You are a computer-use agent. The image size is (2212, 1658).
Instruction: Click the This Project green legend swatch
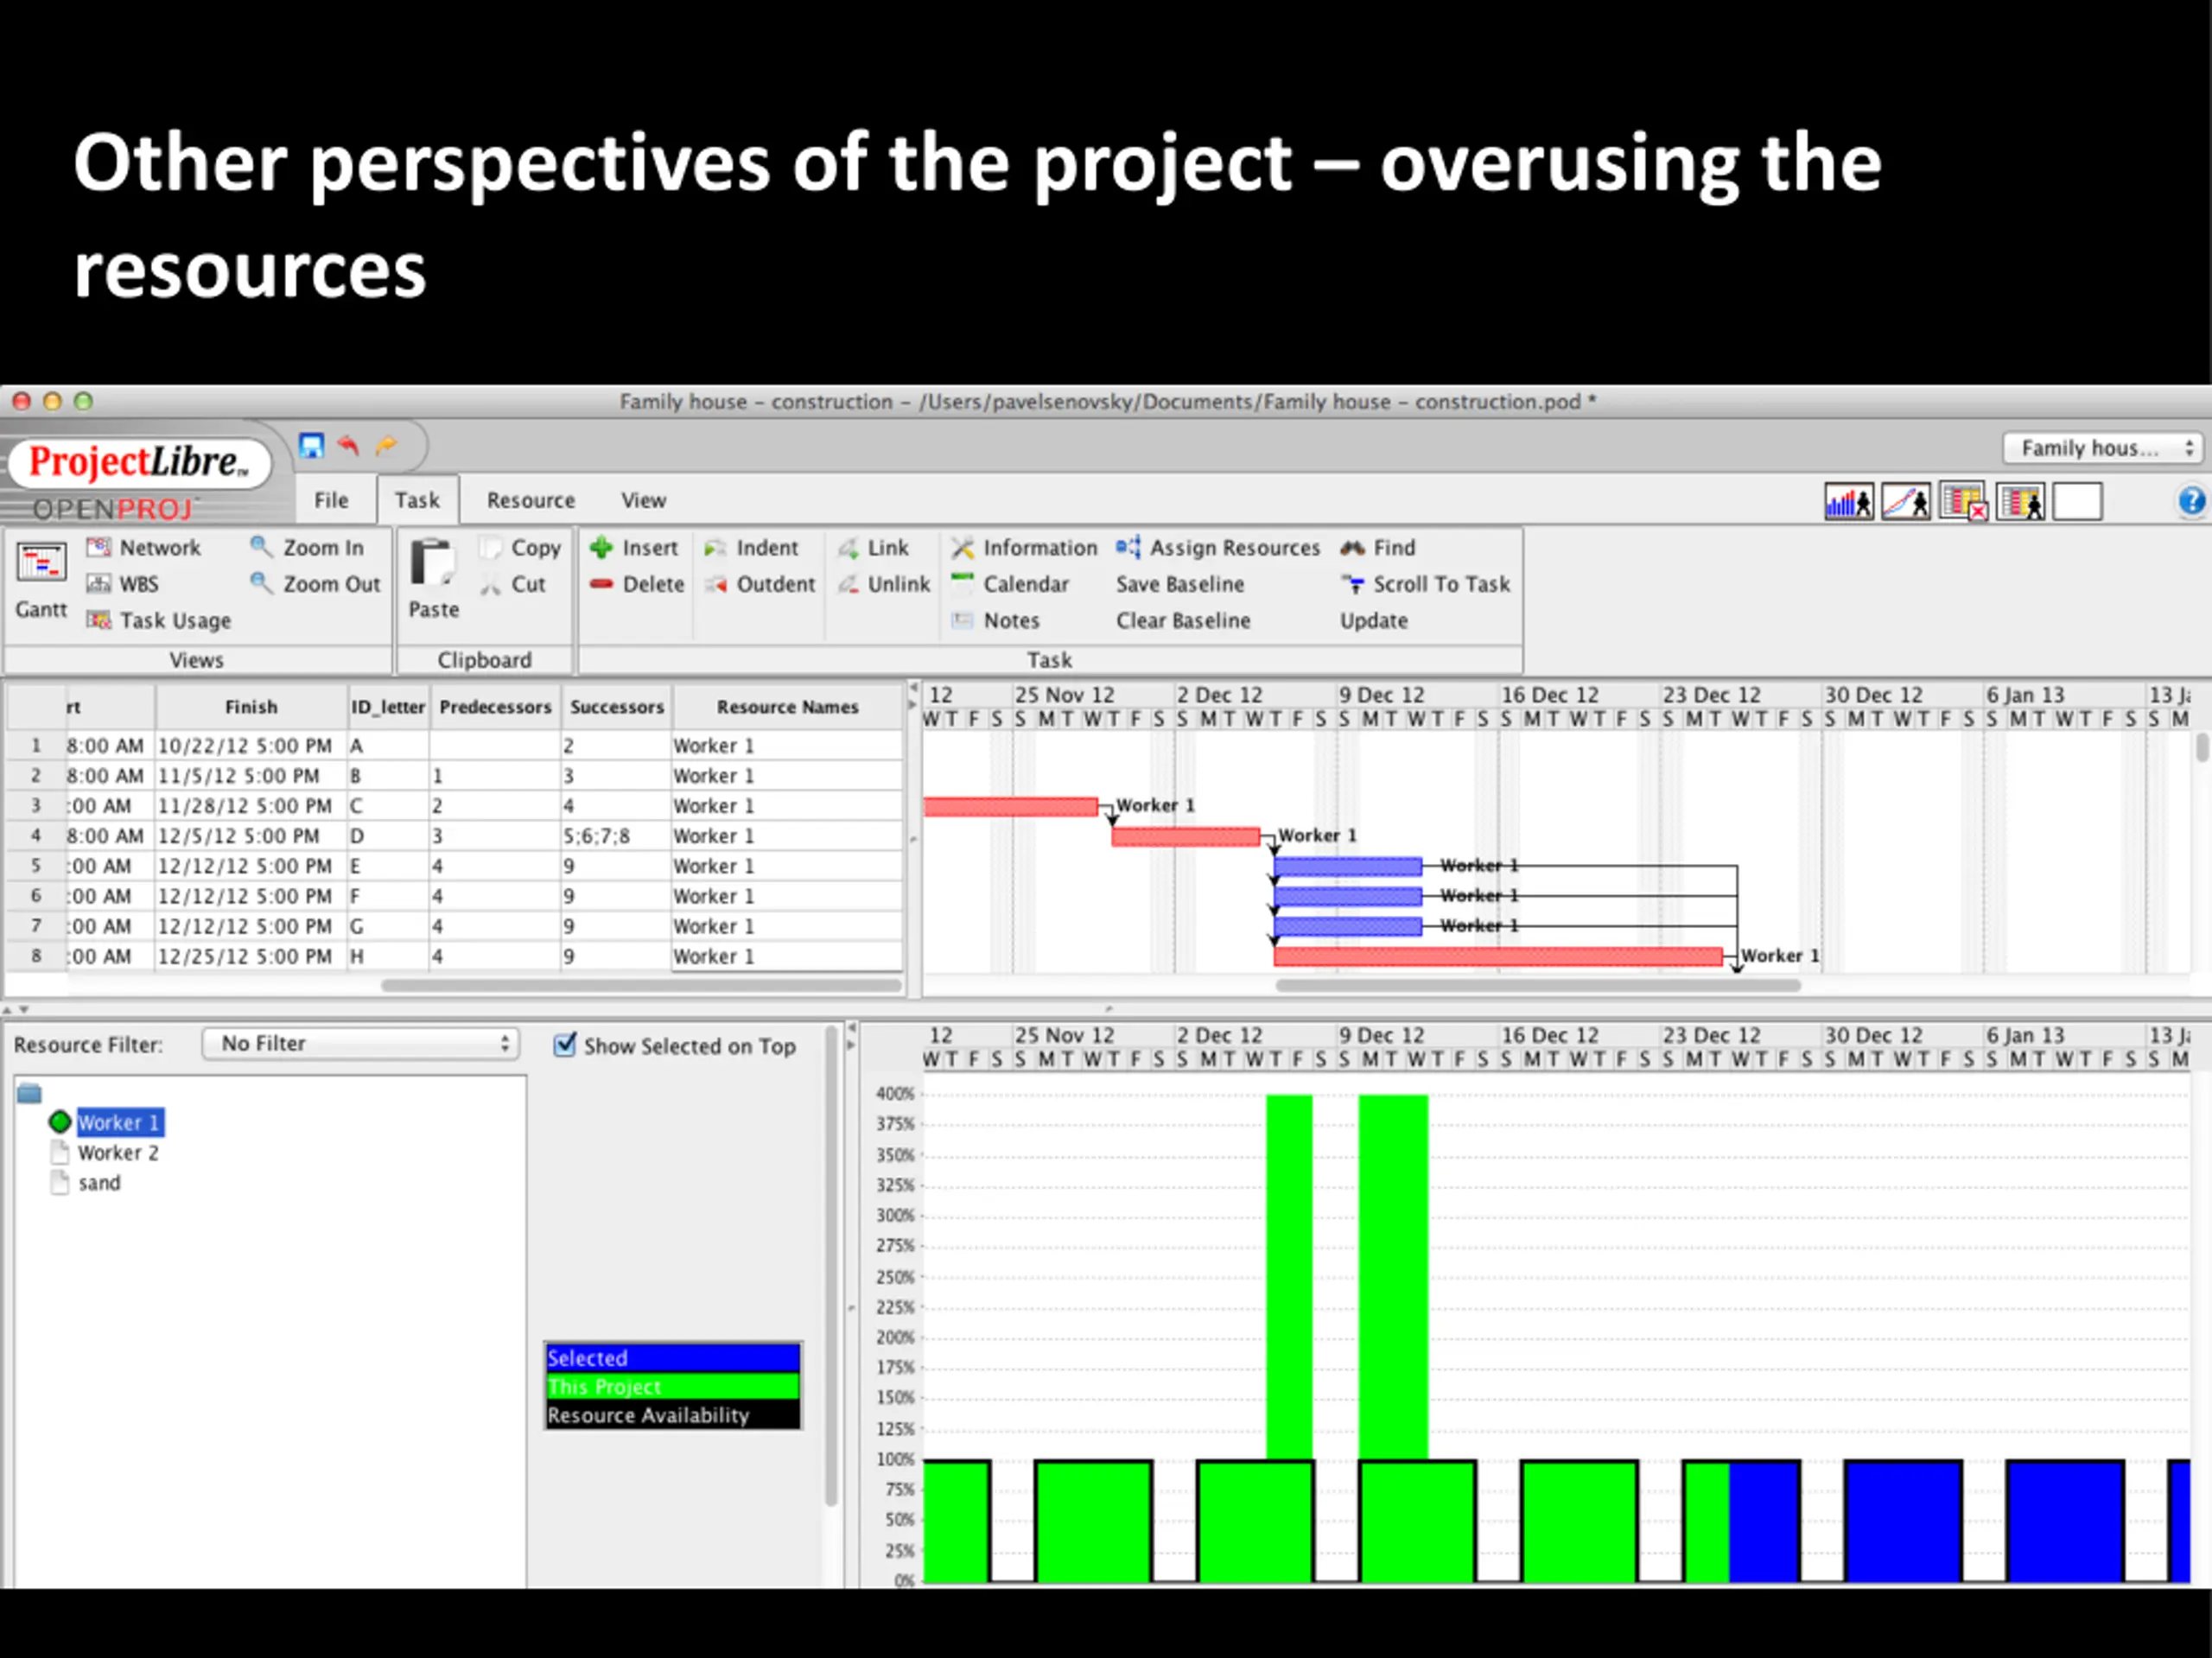point(673,1386)
